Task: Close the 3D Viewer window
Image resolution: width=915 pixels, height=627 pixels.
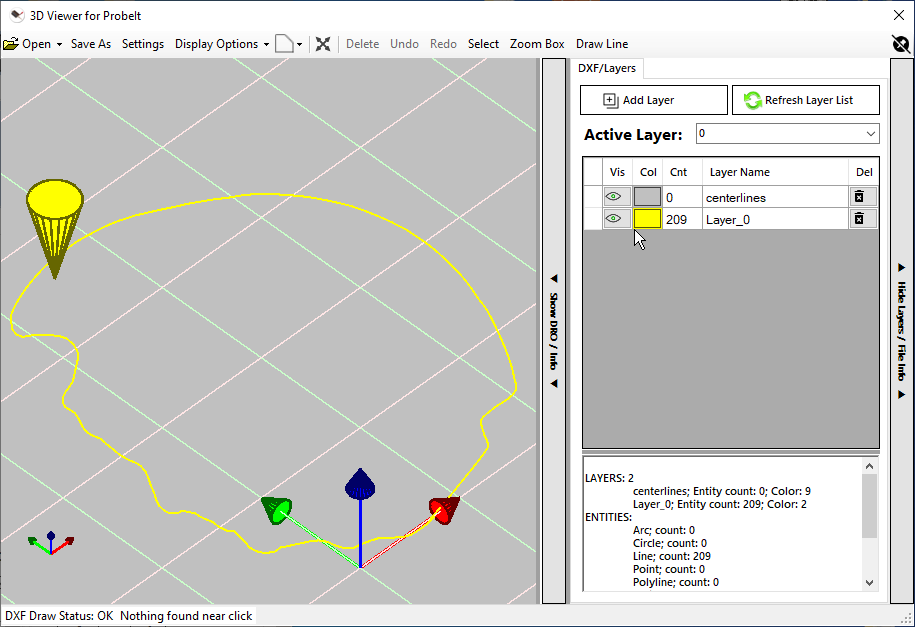Action: tap(899, 15)
